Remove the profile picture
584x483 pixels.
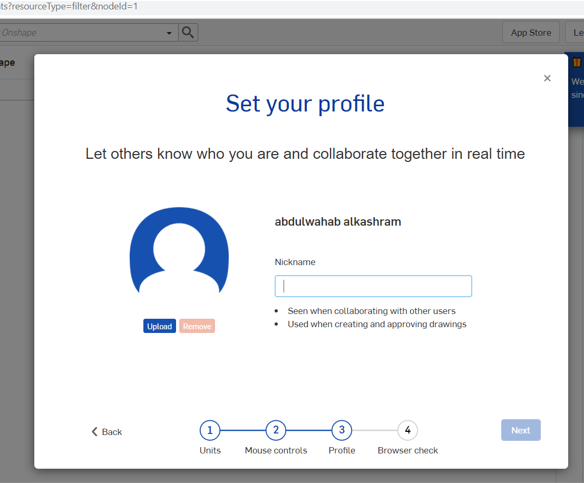[x=197, y=326]
